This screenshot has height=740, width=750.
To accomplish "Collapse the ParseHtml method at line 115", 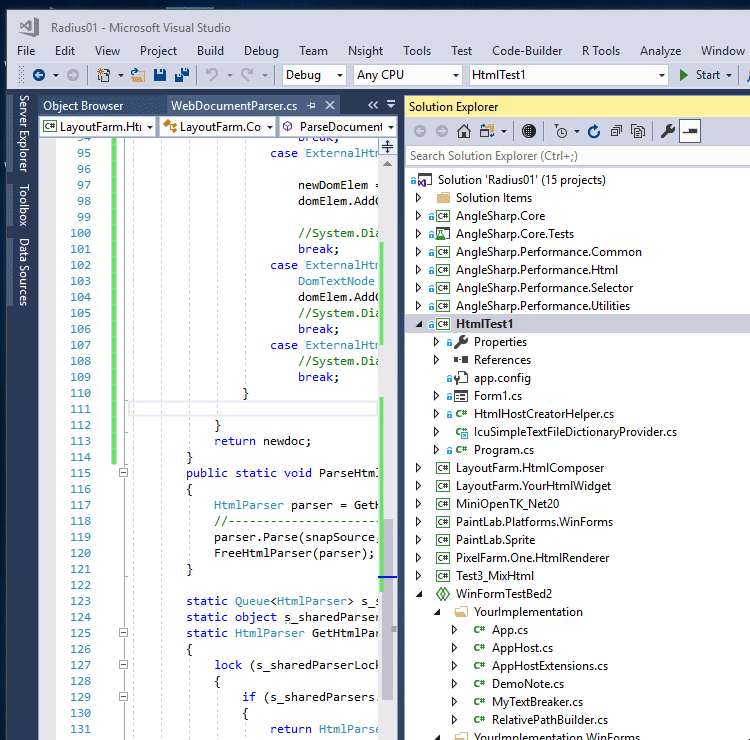I will click(123, 473).
